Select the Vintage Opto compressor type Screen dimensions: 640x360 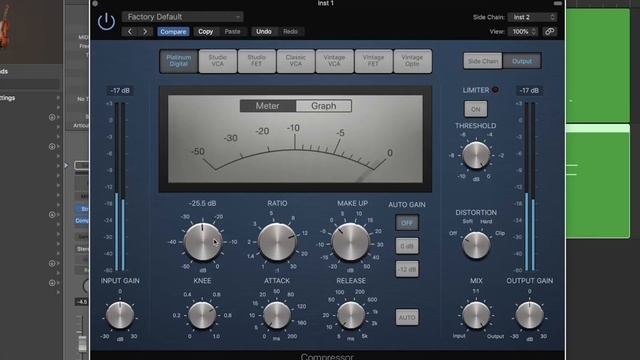click(412, 61)
